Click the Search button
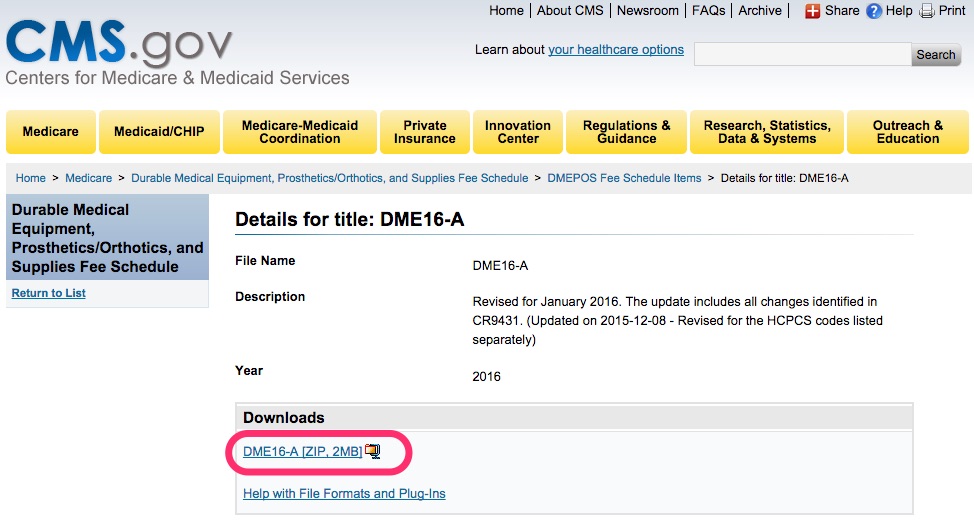 click(x=936, y=54)
